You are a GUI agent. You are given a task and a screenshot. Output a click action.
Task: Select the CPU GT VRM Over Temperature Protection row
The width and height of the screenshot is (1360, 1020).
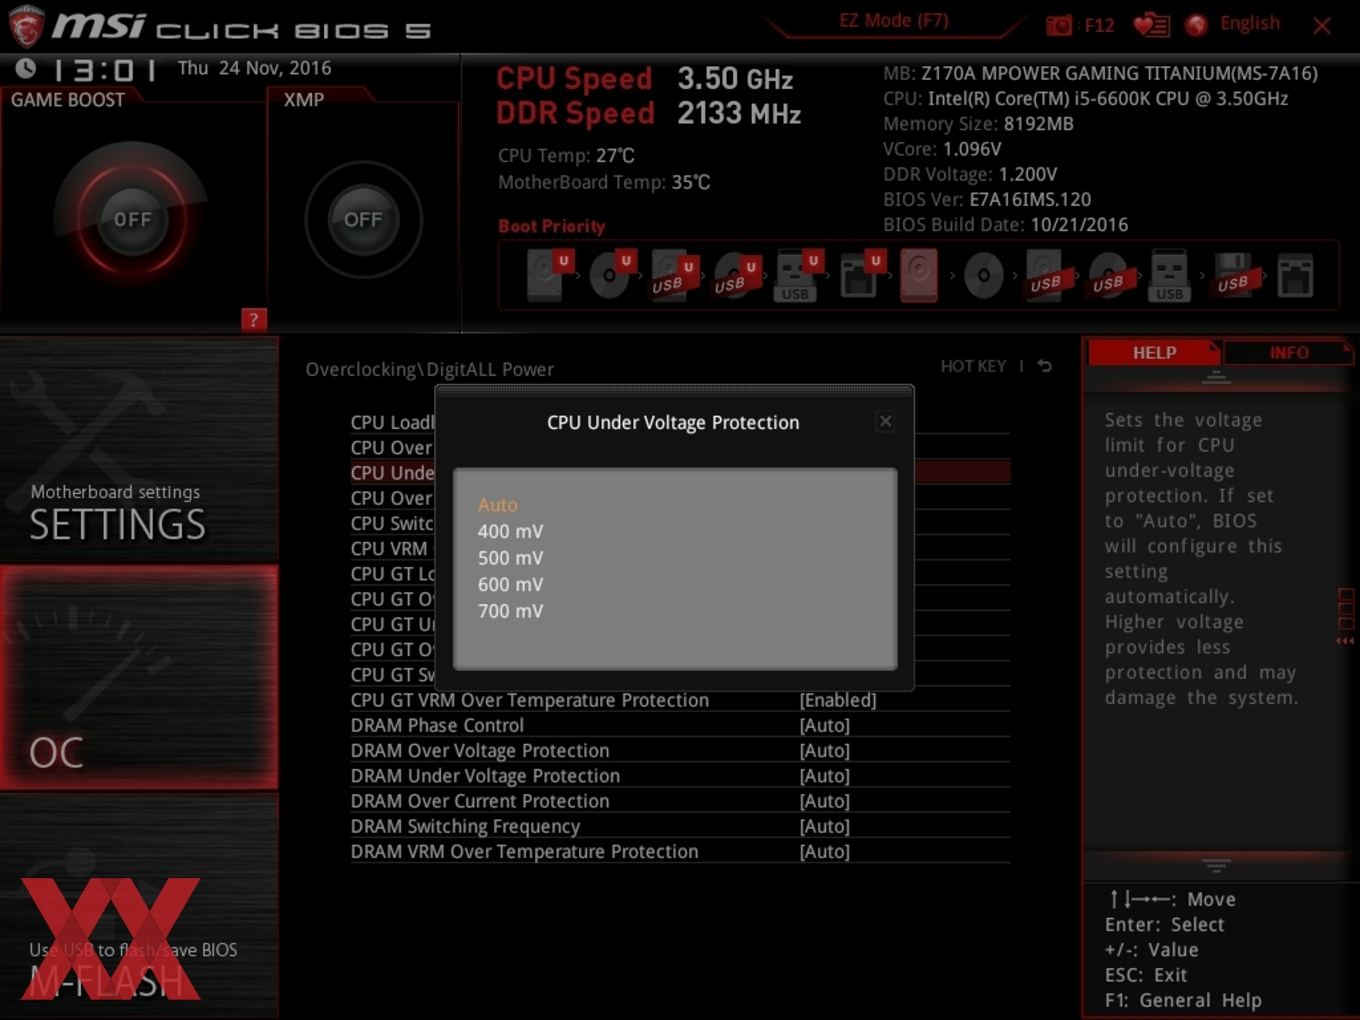point(680,700)
